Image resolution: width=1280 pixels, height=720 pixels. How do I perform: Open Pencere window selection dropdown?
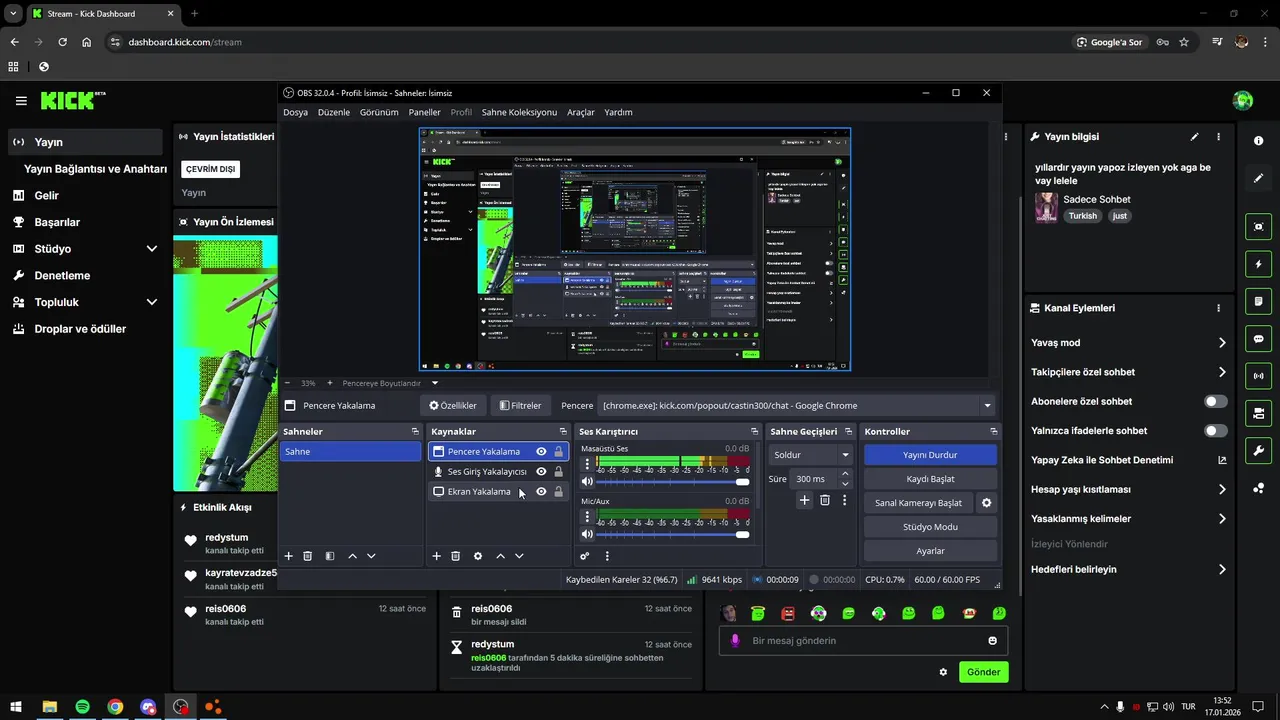(x=797, y=405)
